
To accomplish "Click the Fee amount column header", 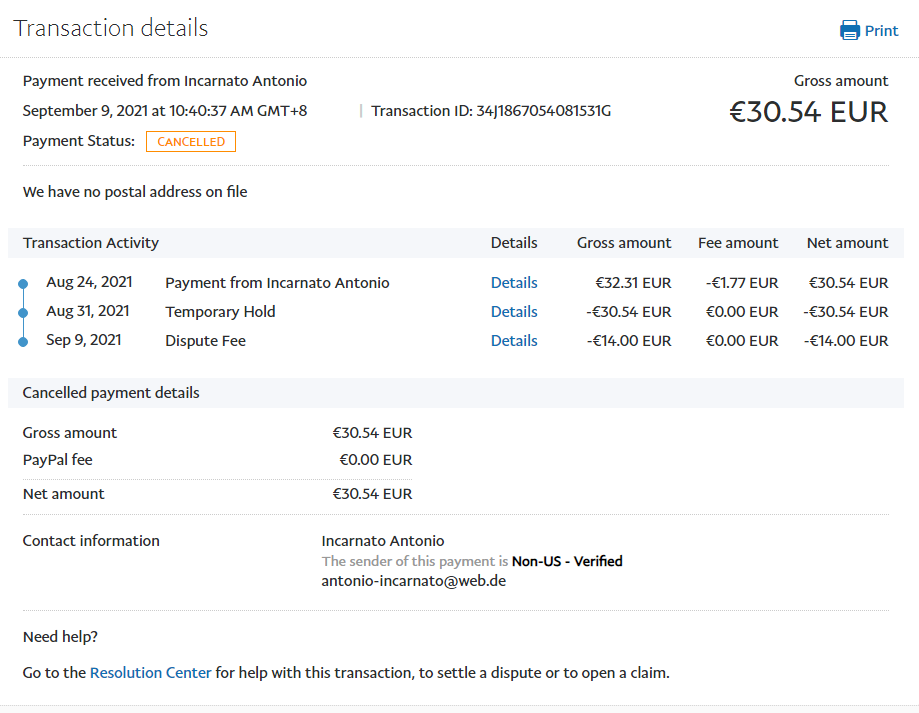I will (x=737, y=243).
